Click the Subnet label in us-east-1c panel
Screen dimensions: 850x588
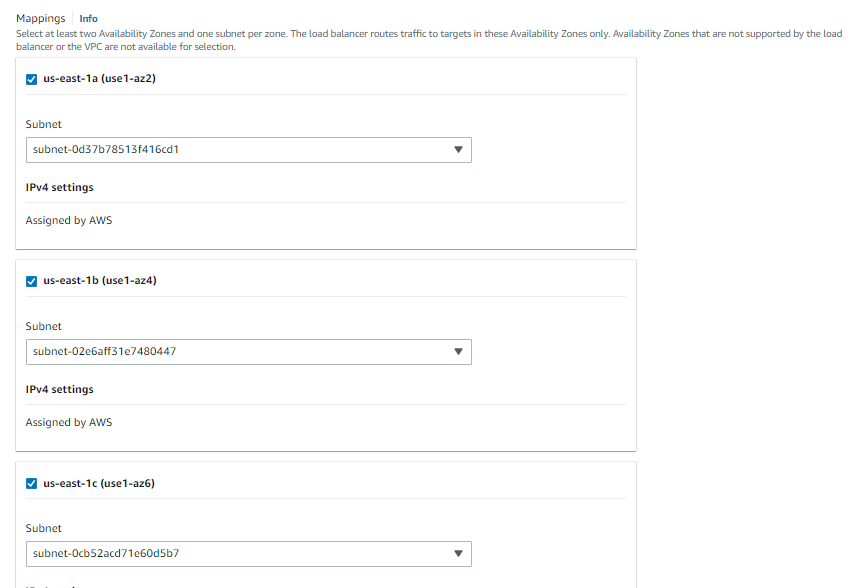tap(43, 528)
